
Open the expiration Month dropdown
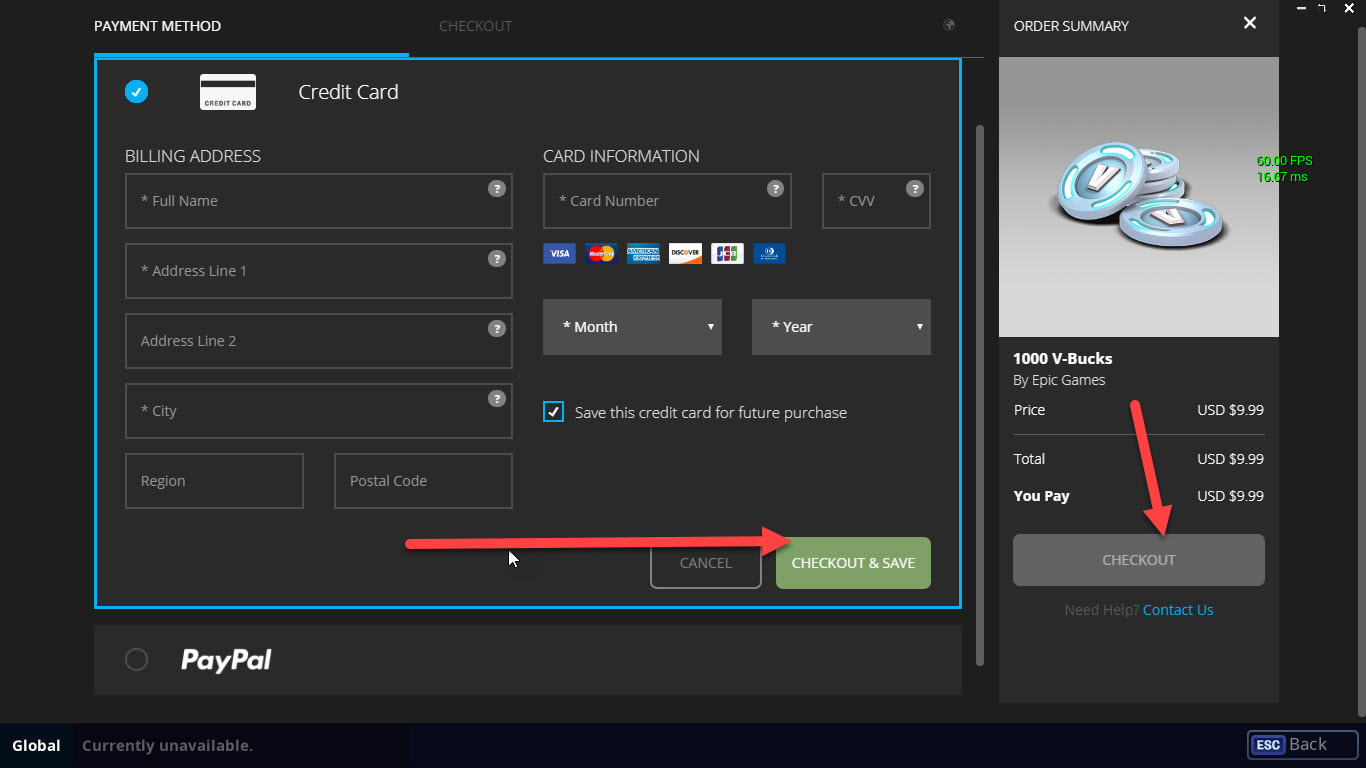(632, 327)
